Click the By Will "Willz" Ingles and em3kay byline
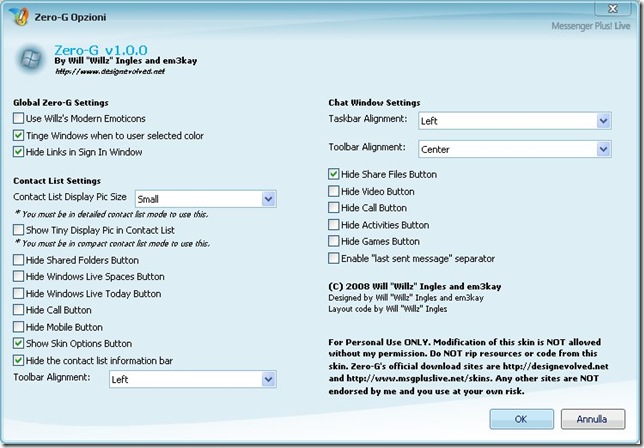644x448 pixels. [126, 61]
